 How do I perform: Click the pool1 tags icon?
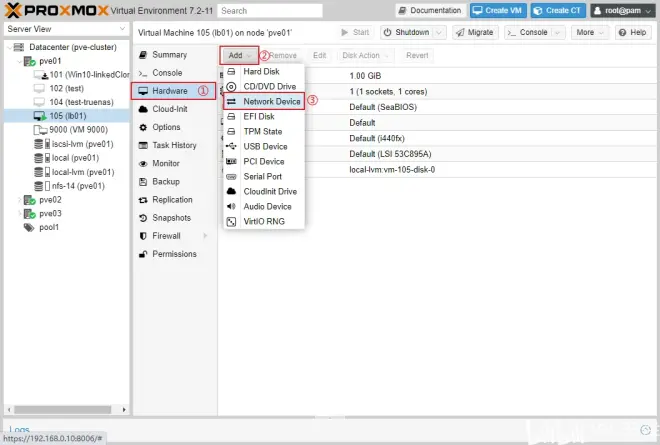tap(29, 227)
